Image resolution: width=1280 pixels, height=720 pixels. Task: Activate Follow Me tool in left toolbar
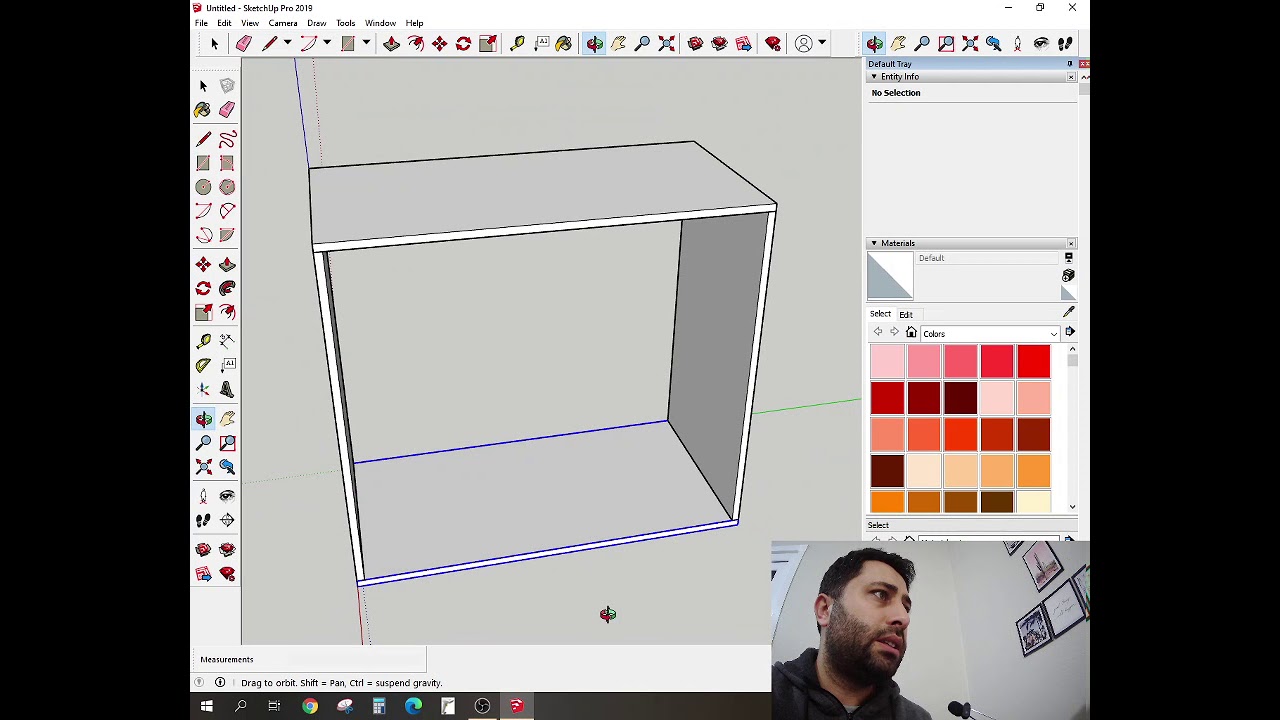[x=227, y=288]
